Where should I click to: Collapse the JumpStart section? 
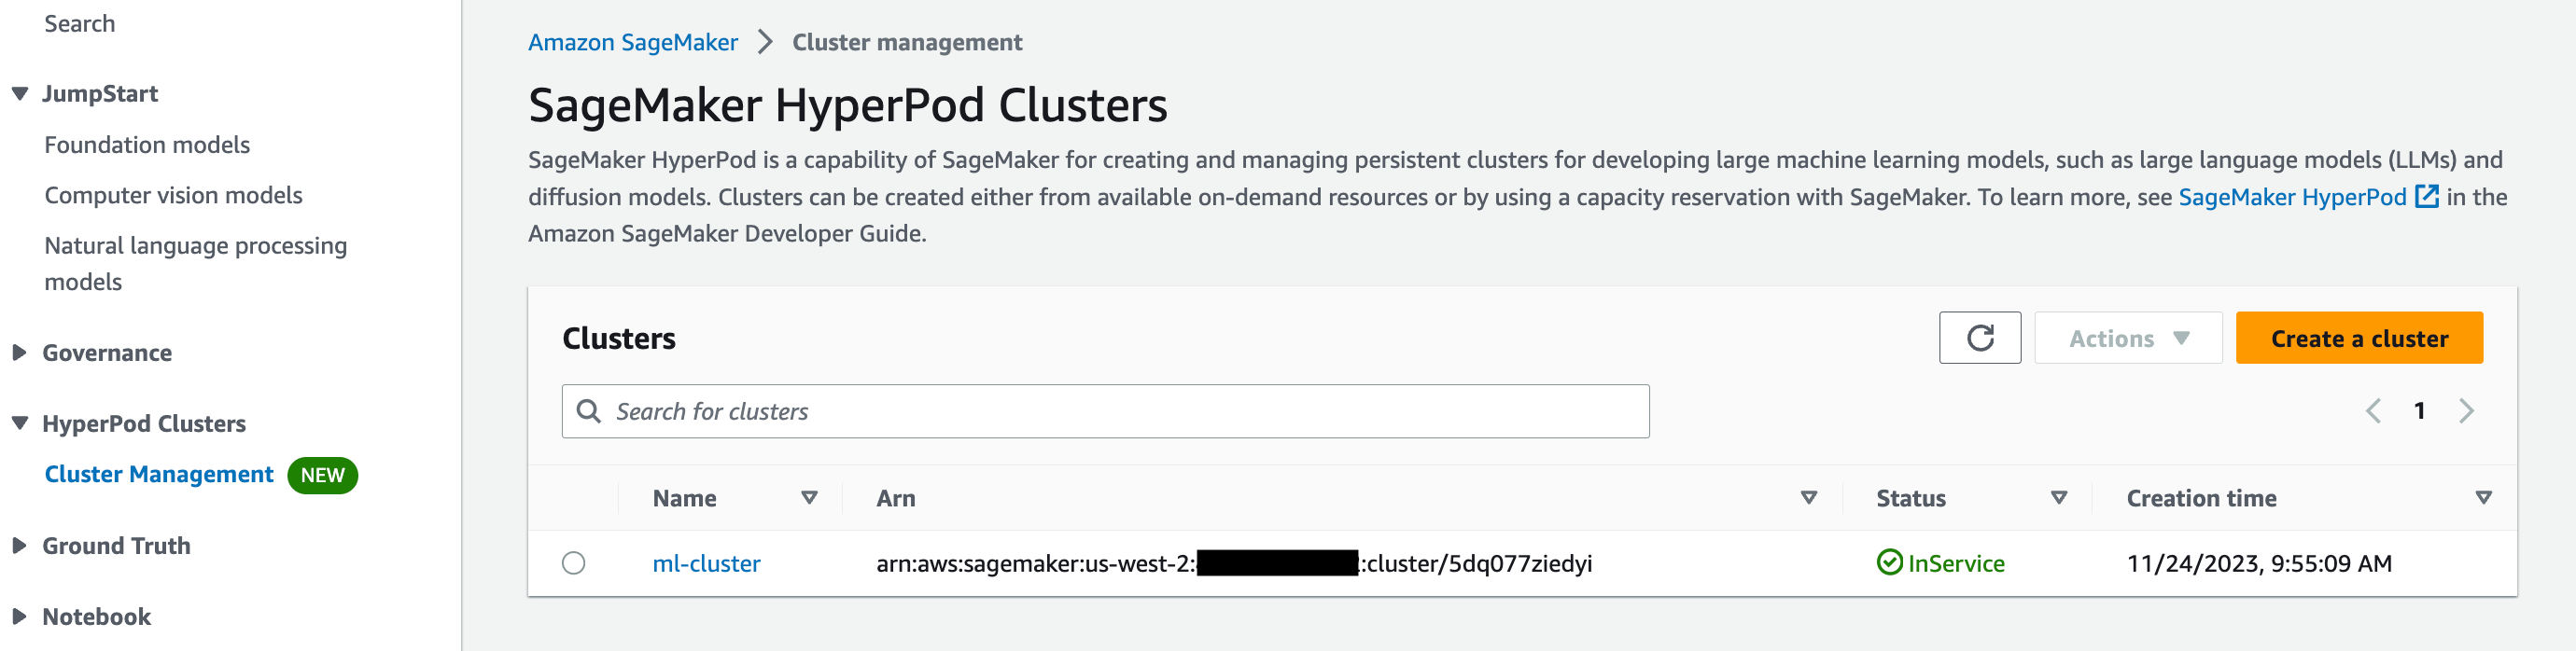(20, 94)
